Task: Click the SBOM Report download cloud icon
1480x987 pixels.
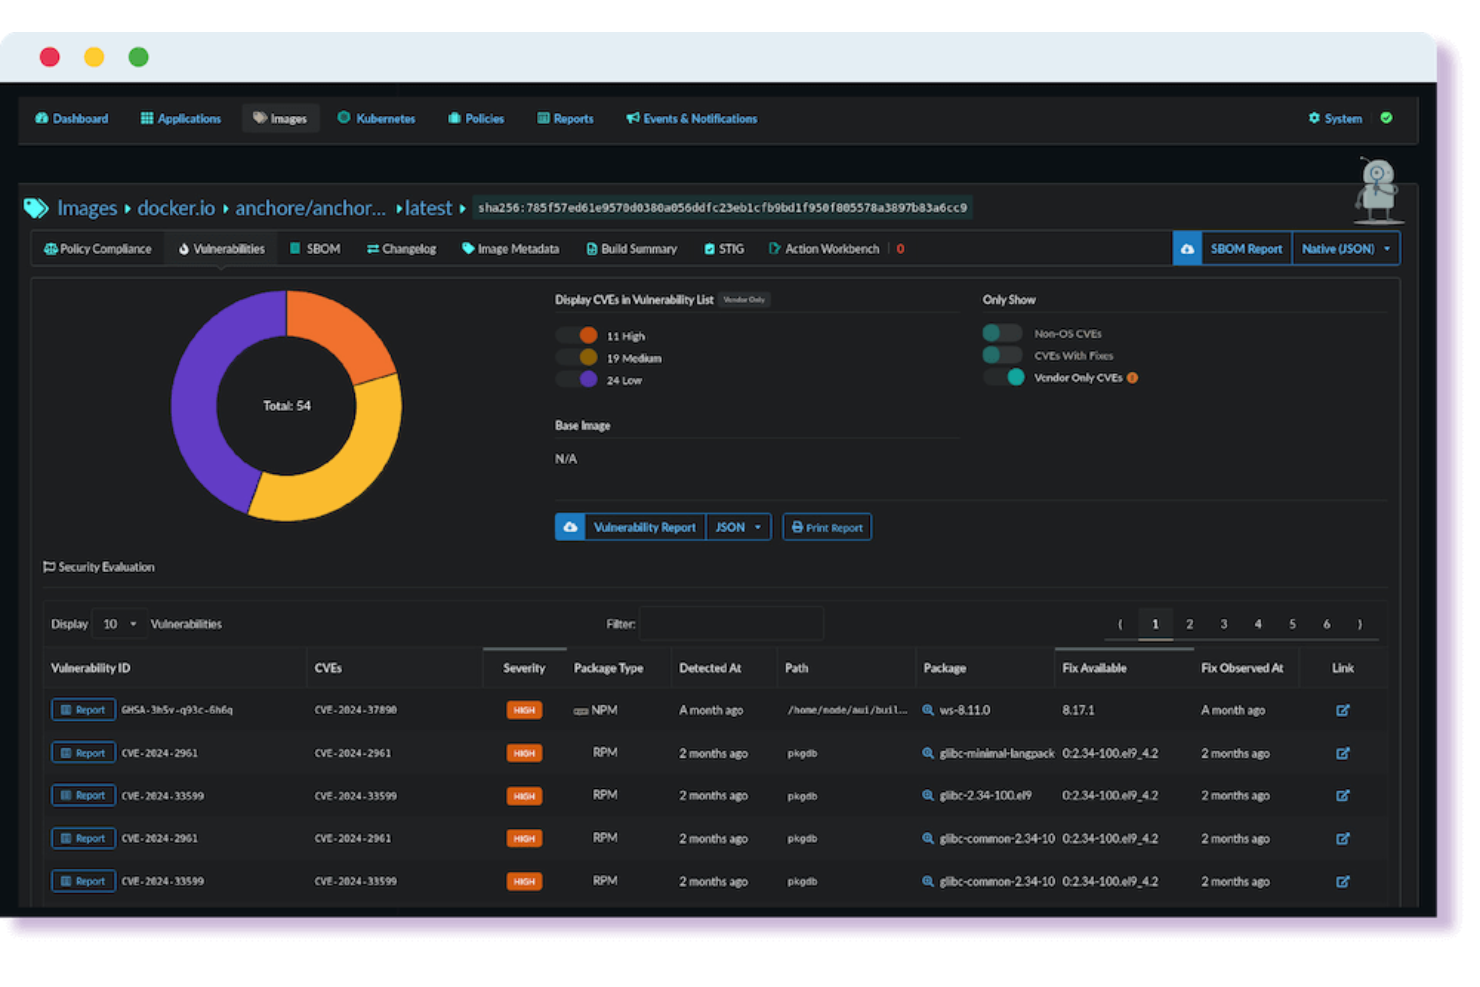Action: click(x=1187, y=248)
